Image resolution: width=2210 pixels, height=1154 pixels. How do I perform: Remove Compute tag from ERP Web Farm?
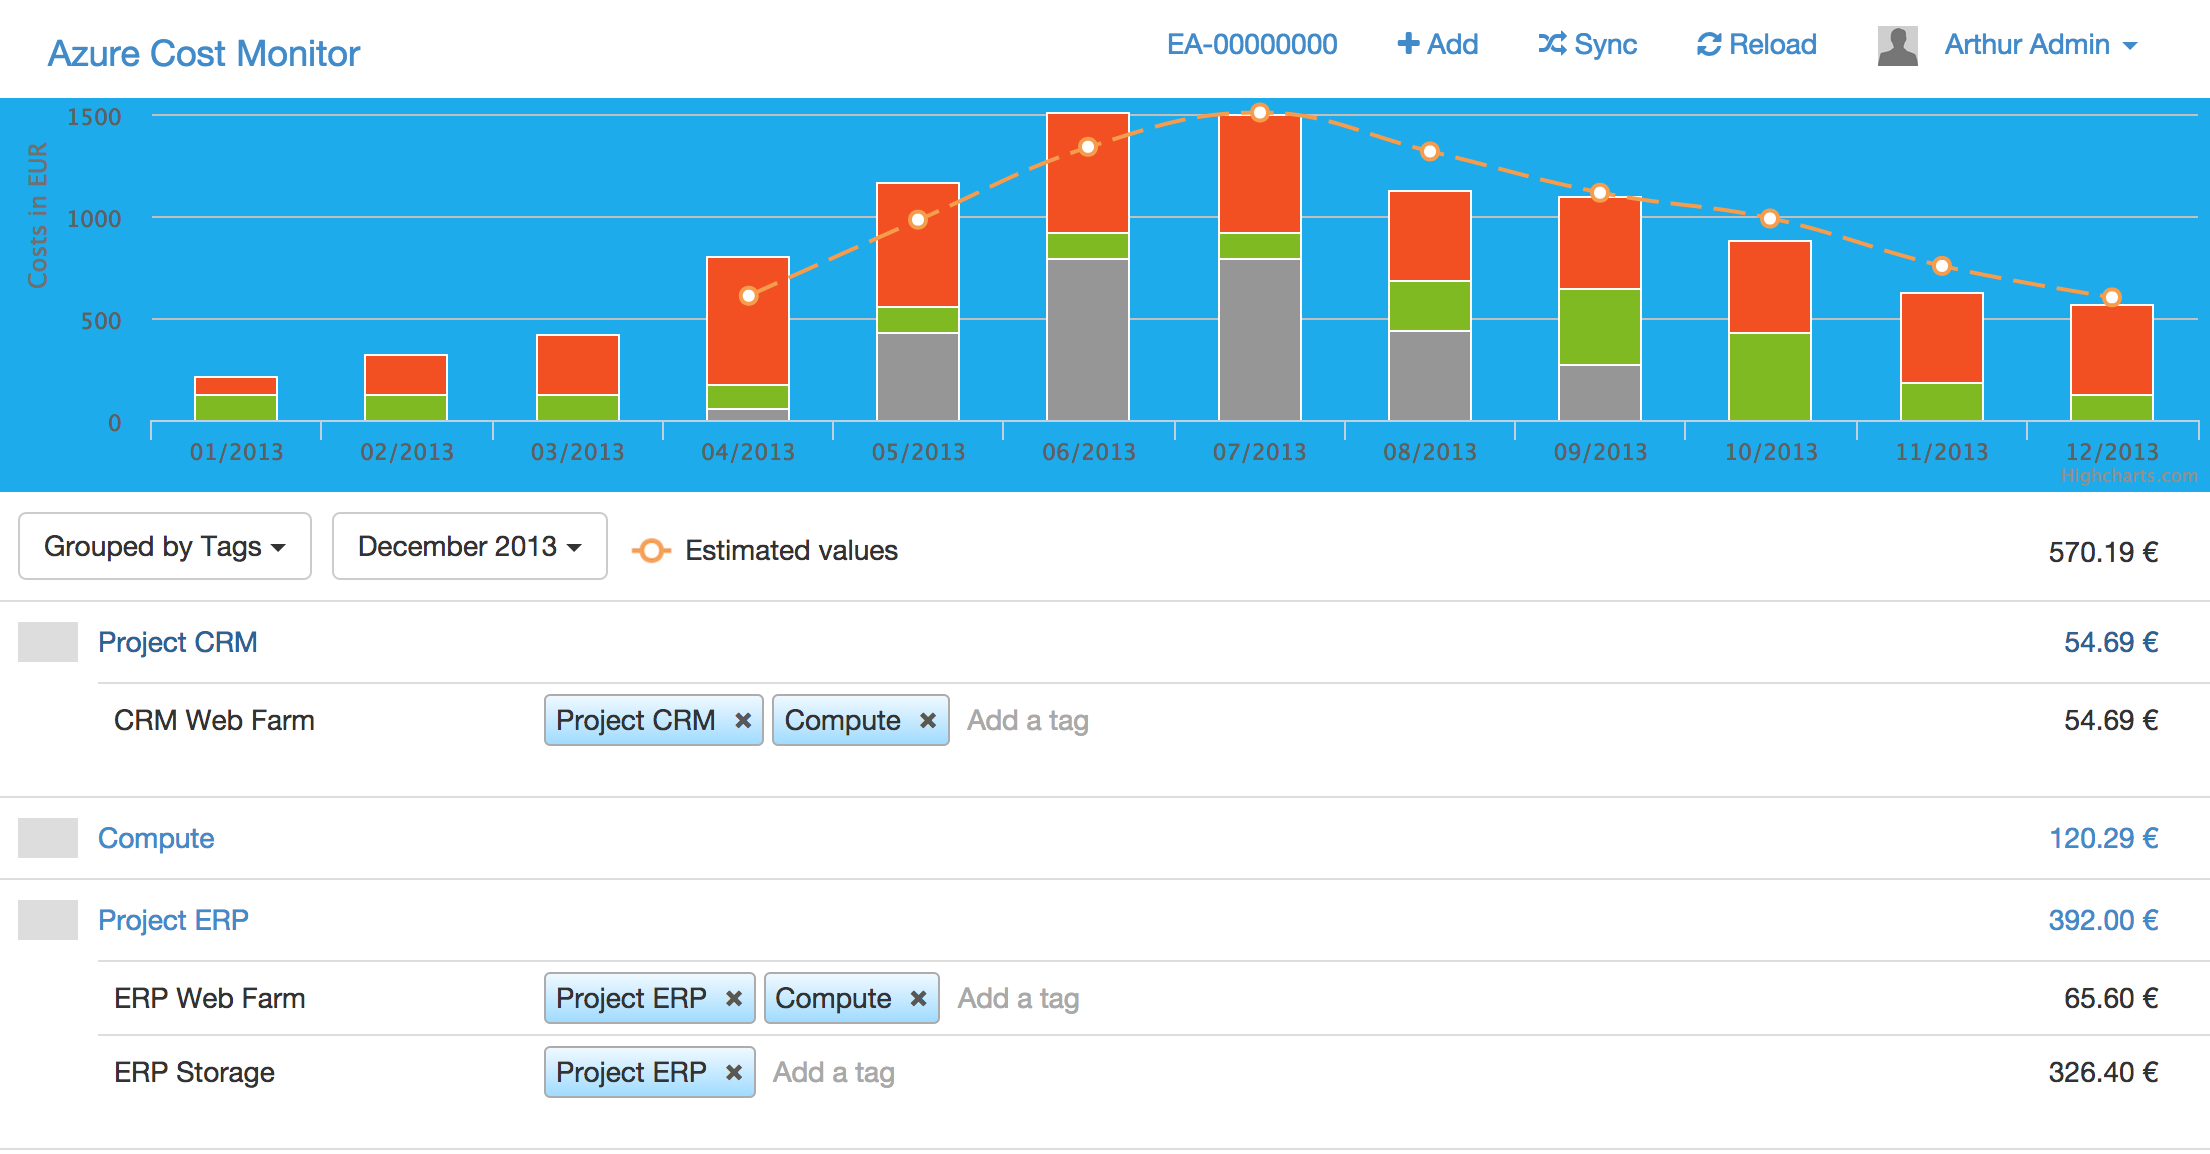tap(919, 998)
